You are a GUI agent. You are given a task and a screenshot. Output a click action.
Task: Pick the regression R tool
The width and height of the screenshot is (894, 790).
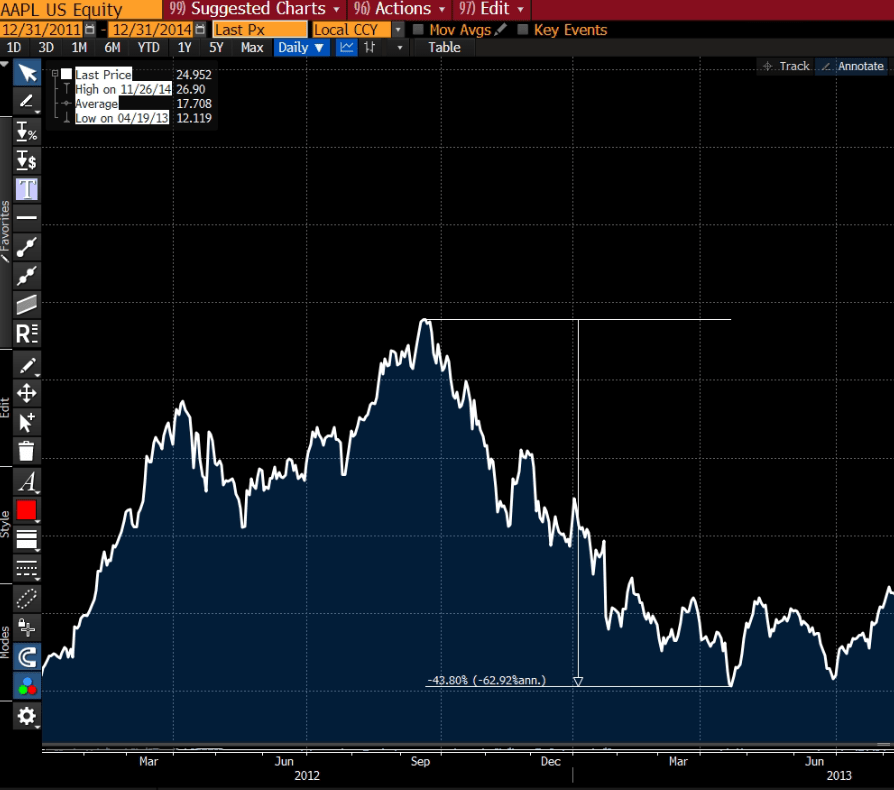tap(27, 334)
